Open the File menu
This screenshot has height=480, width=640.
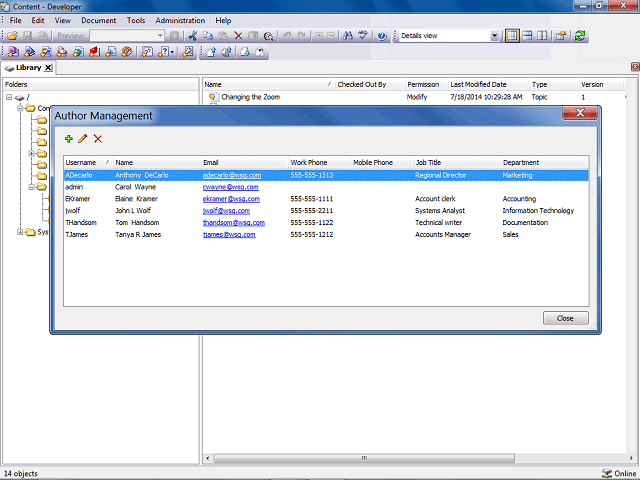pyautogui.click(x=16, y=20)
